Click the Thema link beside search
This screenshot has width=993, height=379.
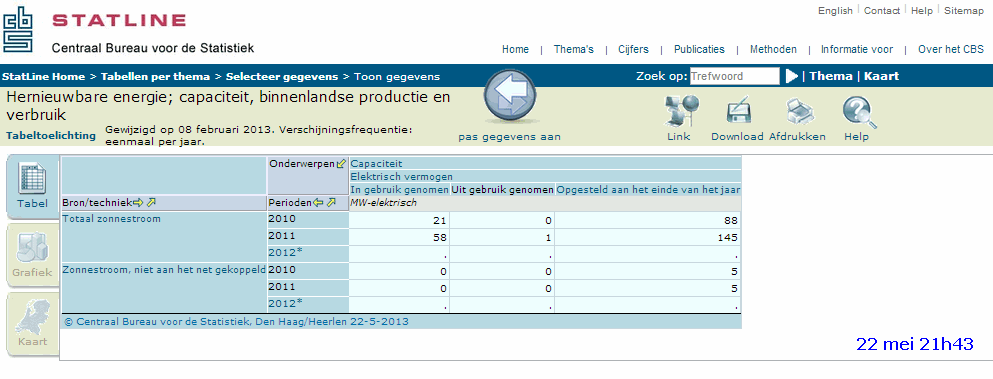(831, 76)
